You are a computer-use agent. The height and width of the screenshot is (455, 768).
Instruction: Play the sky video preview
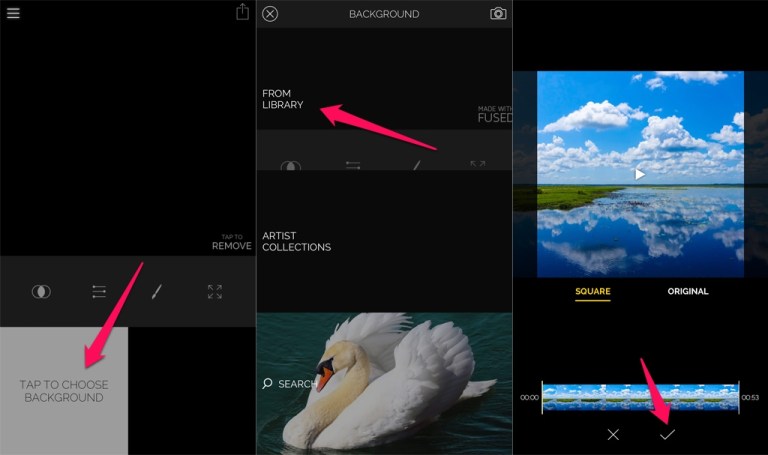640,174
